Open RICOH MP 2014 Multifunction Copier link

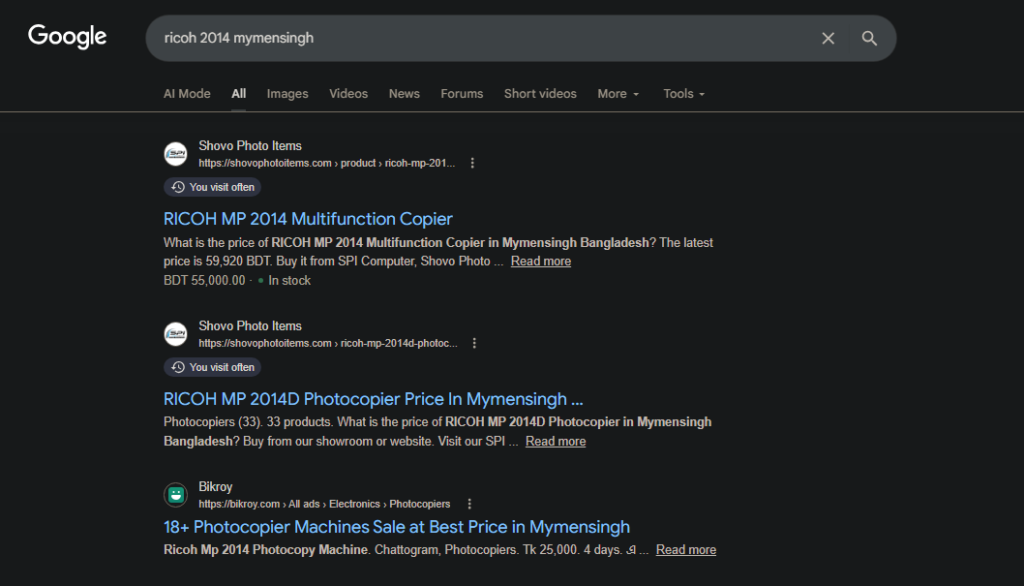(x=308, y=219)
